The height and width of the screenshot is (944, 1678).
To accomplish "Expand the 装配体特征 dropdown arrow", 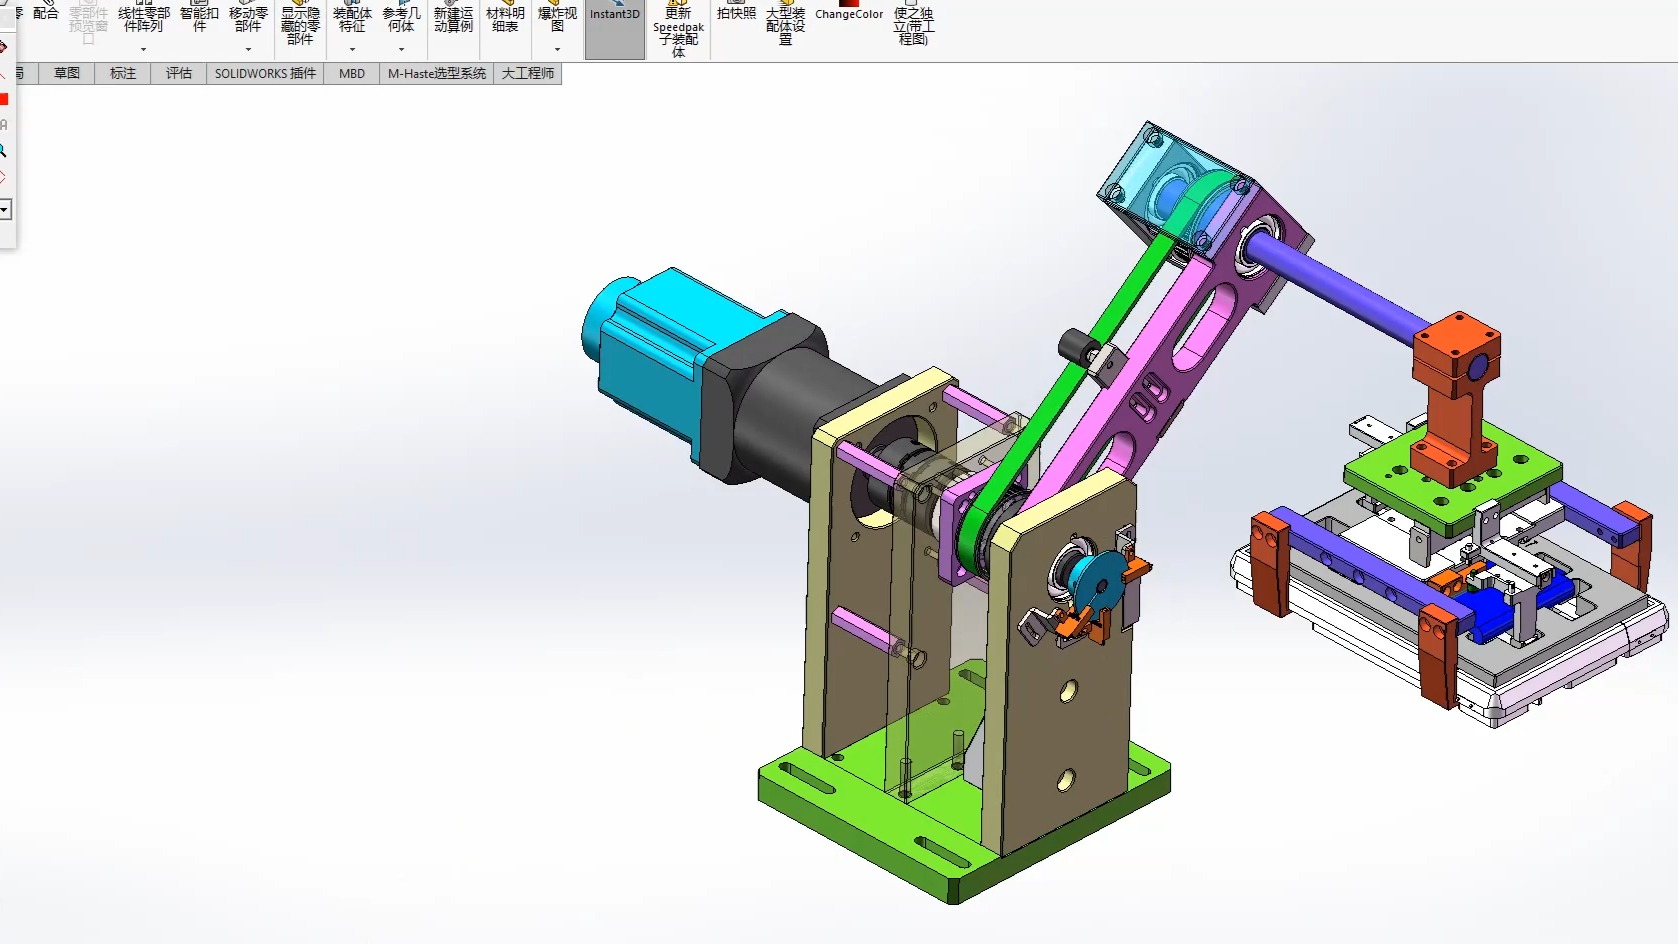I will click(x=352, y=49).
